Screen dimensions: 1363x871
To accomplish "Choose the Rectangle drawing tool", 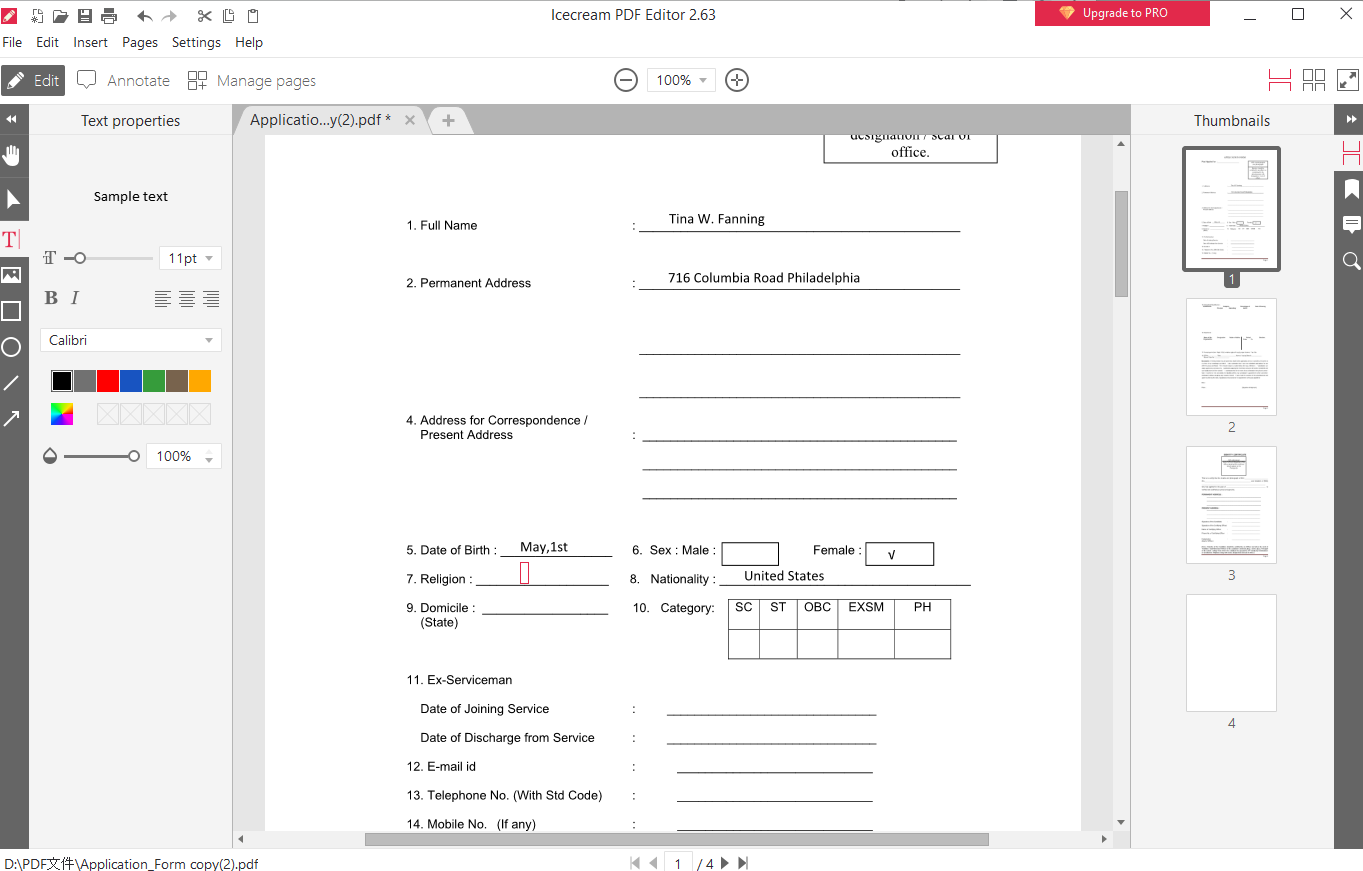I will point(14,311).
